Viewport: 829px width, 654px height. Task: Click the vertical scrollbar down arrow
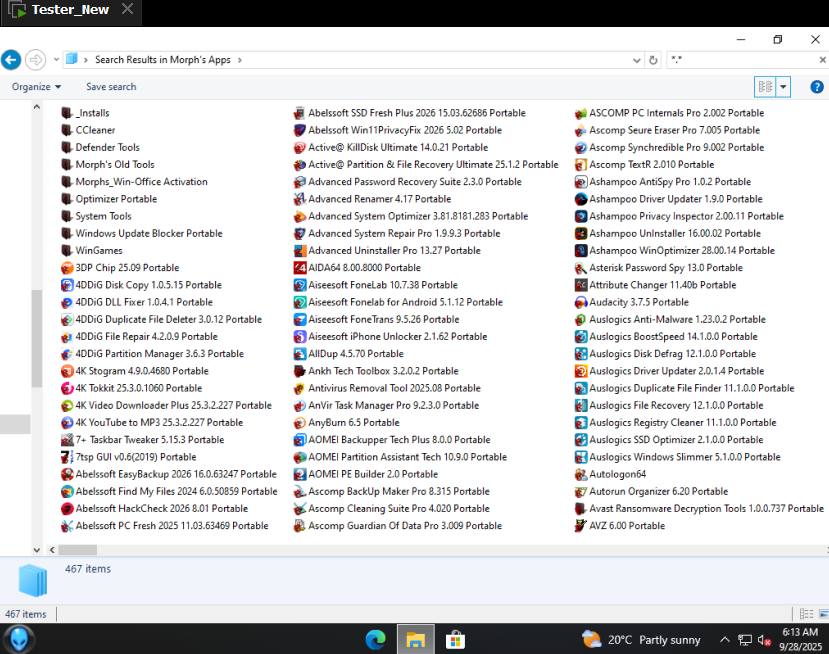tap(36, 550)
